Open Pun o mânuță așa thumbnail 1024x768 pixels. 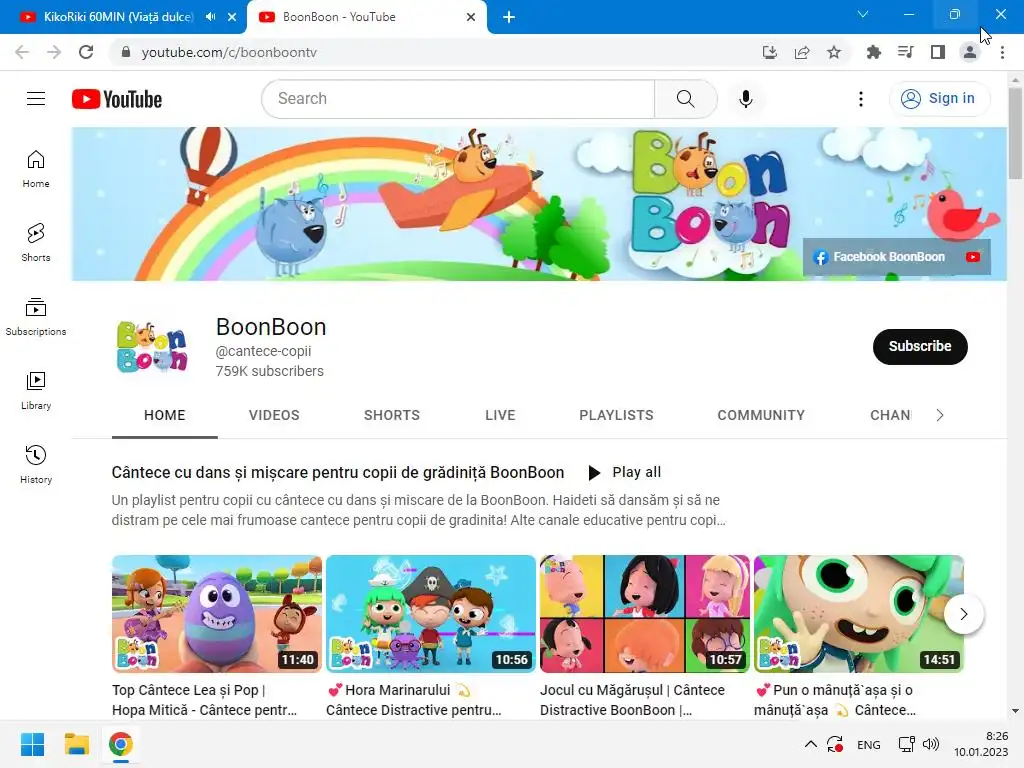859,614
